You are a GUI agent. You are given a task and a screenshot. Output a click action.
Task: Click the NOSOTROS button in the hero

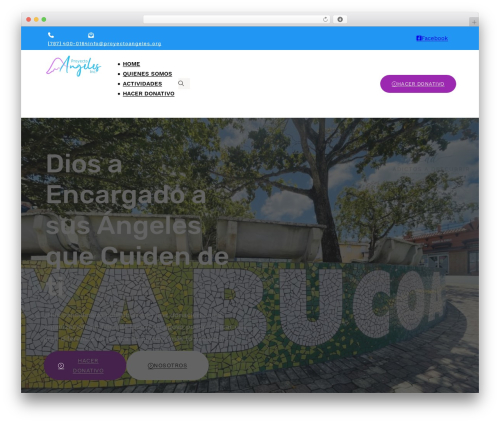point(168,366)
